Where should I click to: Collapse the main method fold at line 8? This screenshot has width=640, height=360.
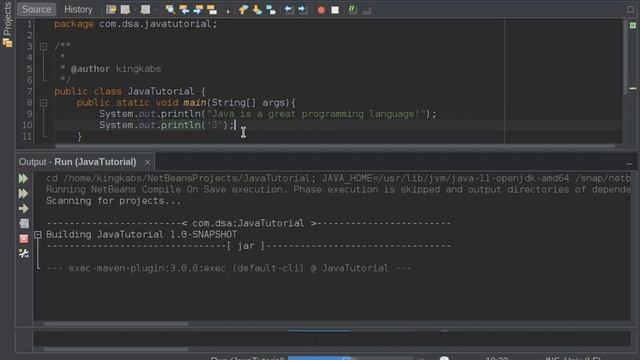pyautogui.click(x=43, y=103)
